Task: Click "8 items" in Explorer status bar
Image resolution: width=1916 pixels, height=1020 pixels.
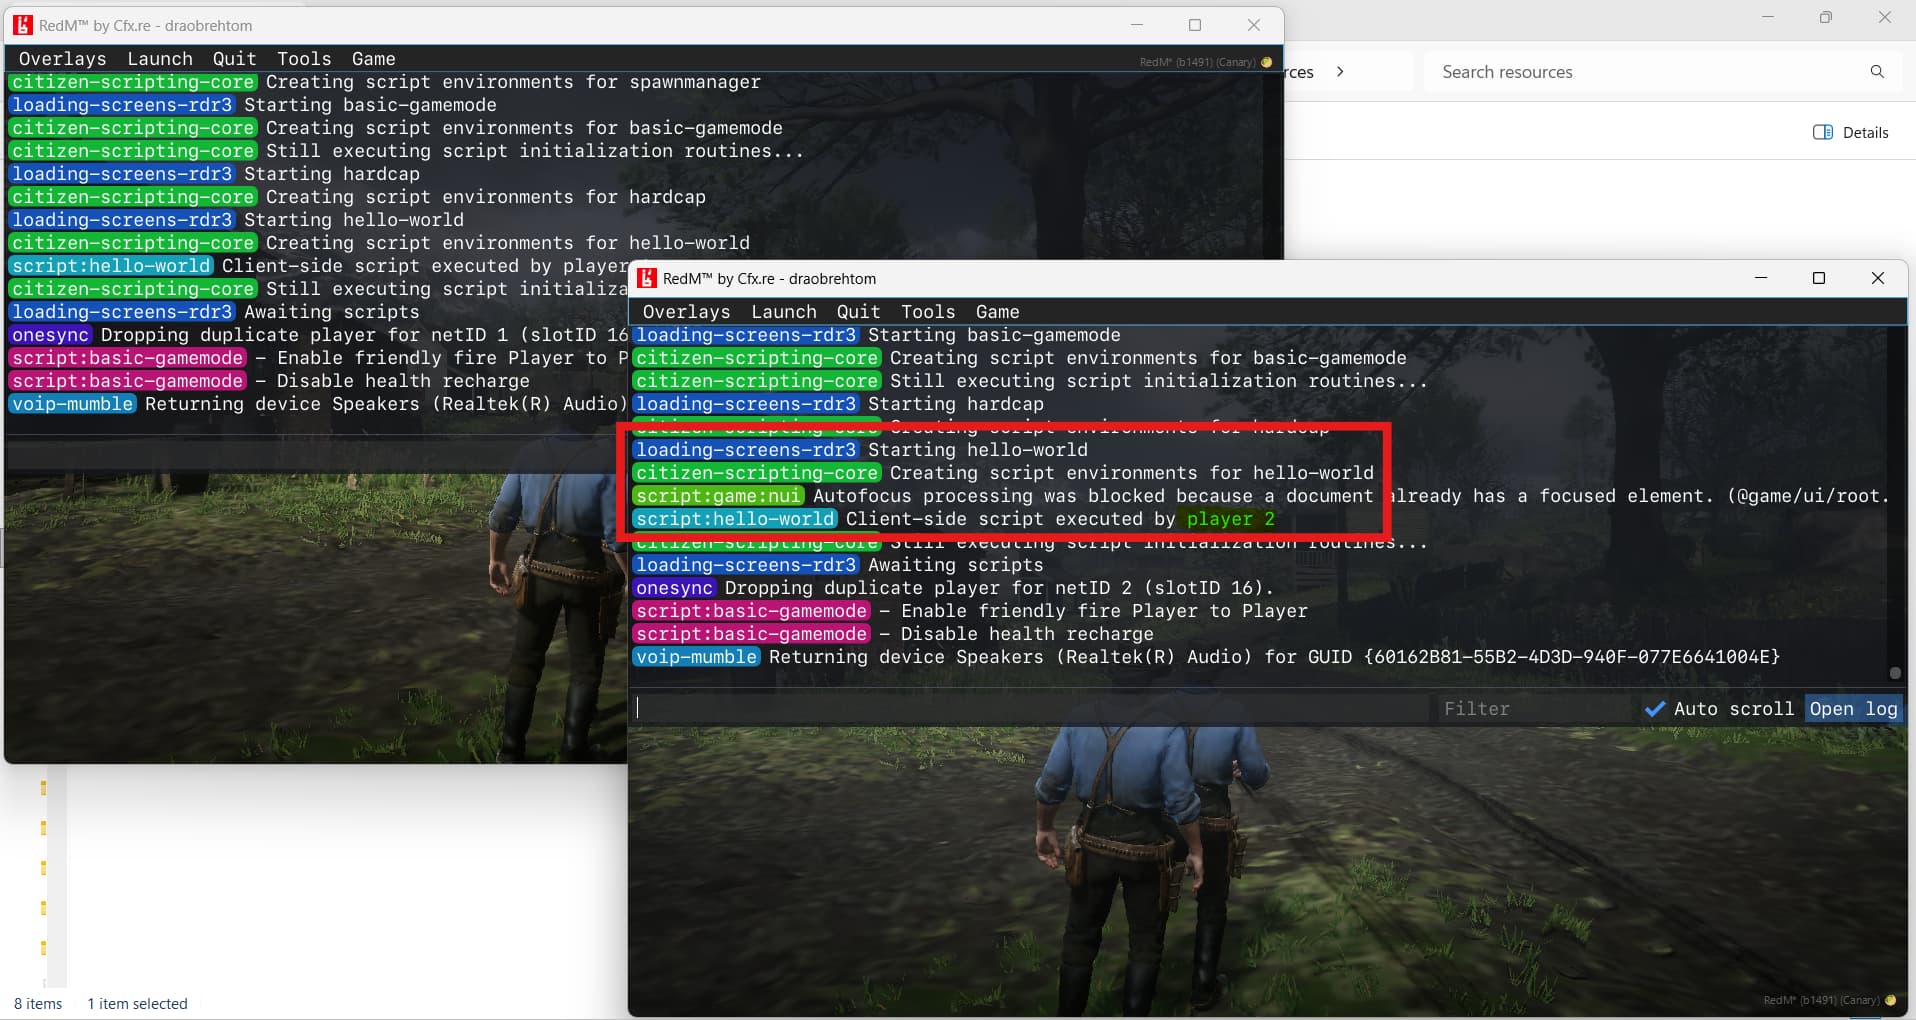Action: tap(38, 1004)
